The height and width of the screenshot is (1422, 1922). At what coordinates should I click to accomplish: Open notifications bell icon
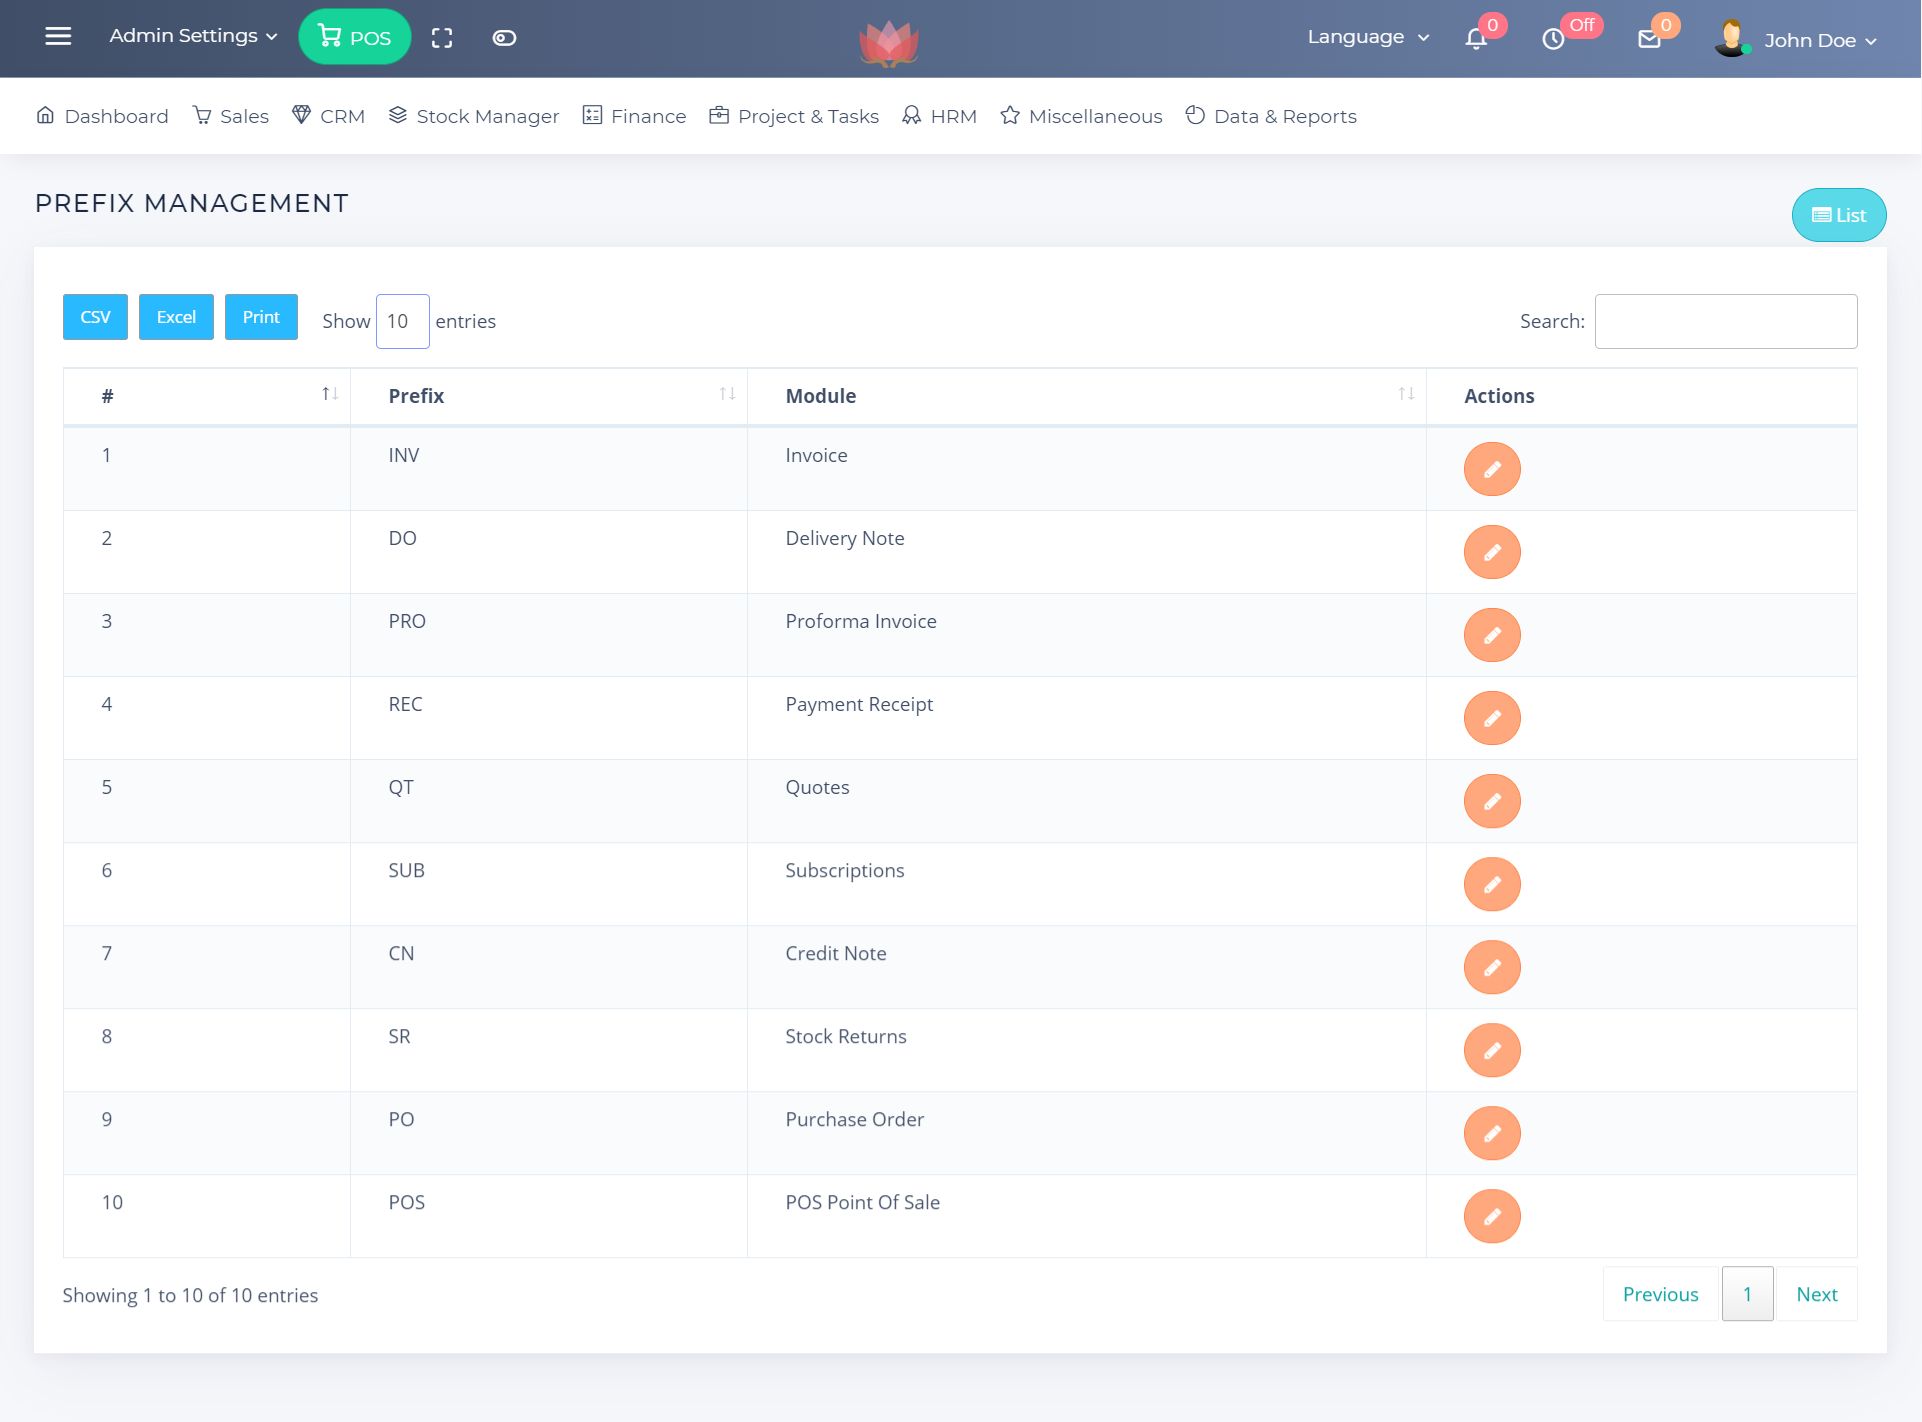[x=1476, y=39]
